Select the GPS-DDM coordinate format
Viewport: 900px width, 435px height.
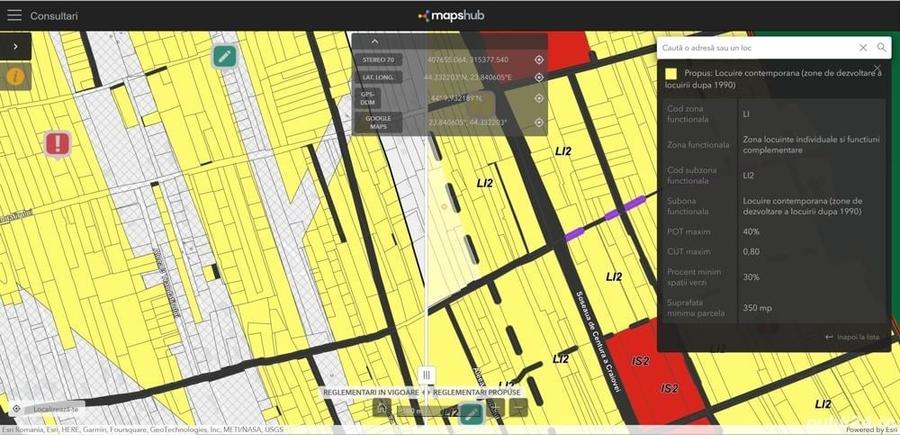[x=367, y=98]
